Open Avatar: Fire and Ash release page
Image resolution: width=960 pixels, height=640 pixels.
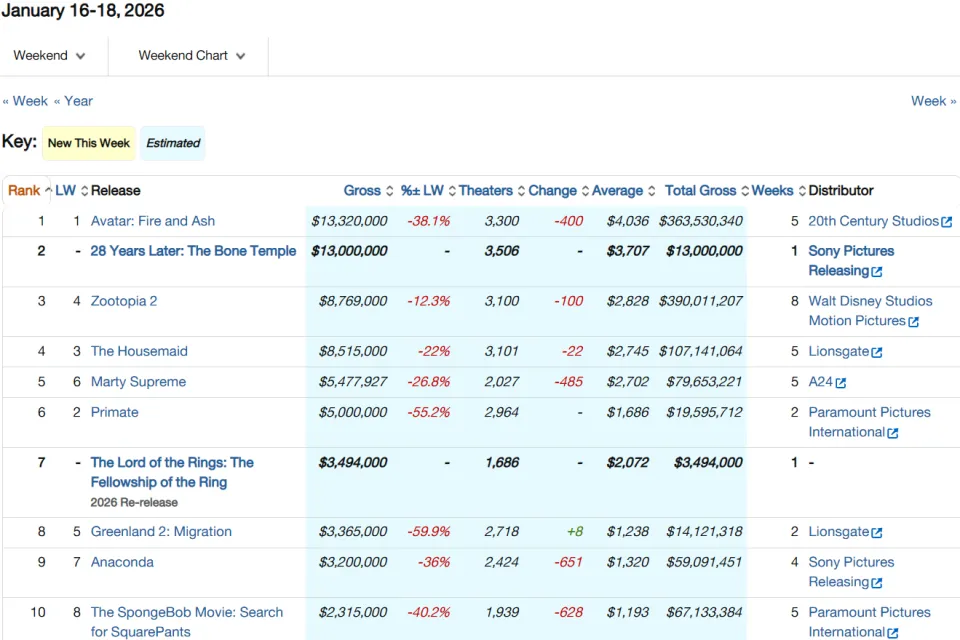[152, 221]
